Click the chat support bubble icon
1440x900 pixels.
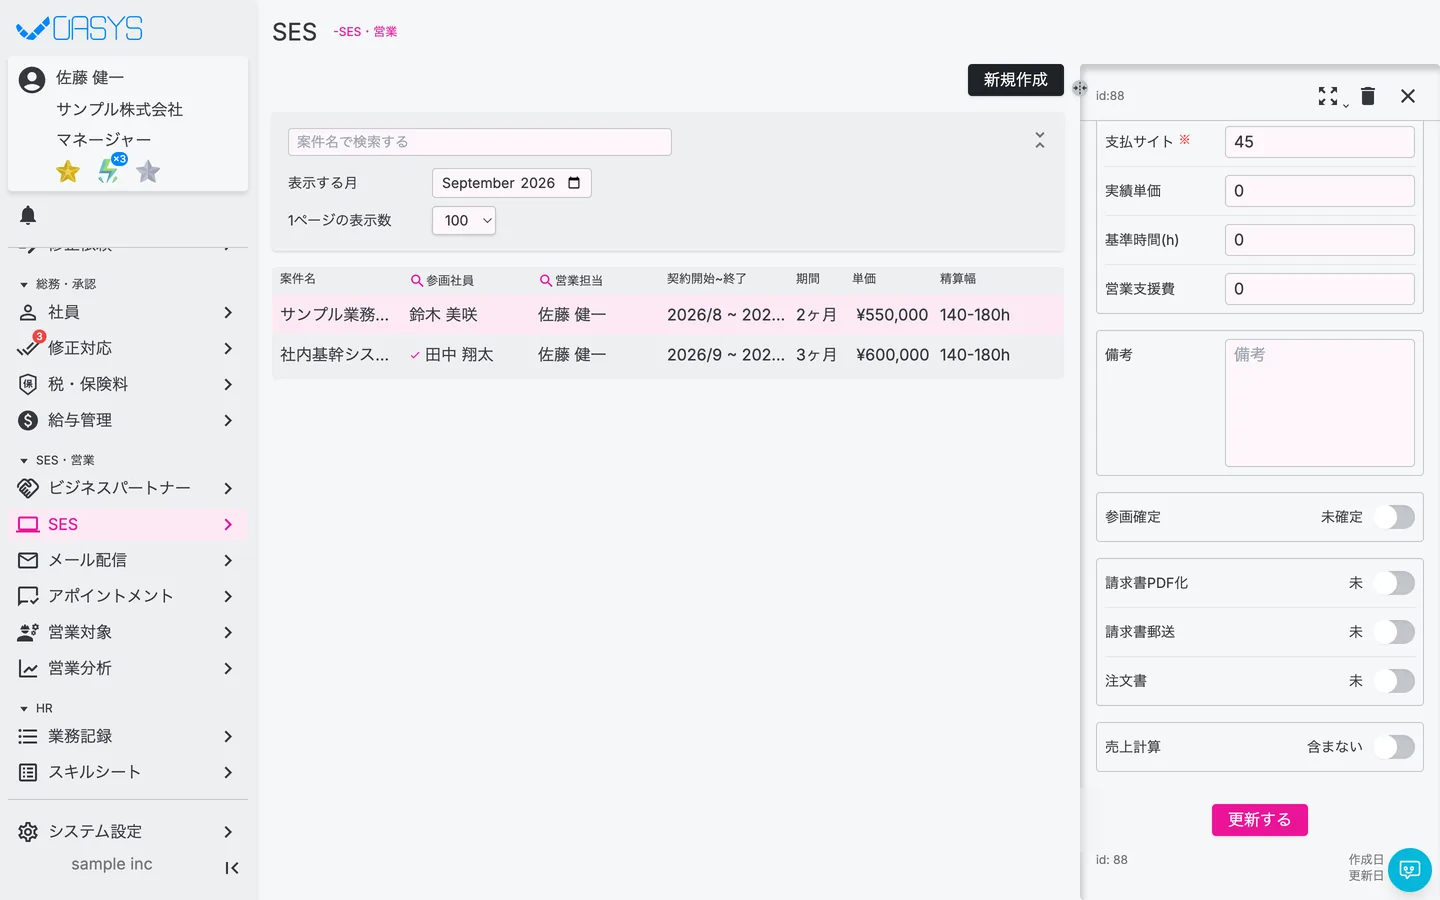click(1410, 870)
